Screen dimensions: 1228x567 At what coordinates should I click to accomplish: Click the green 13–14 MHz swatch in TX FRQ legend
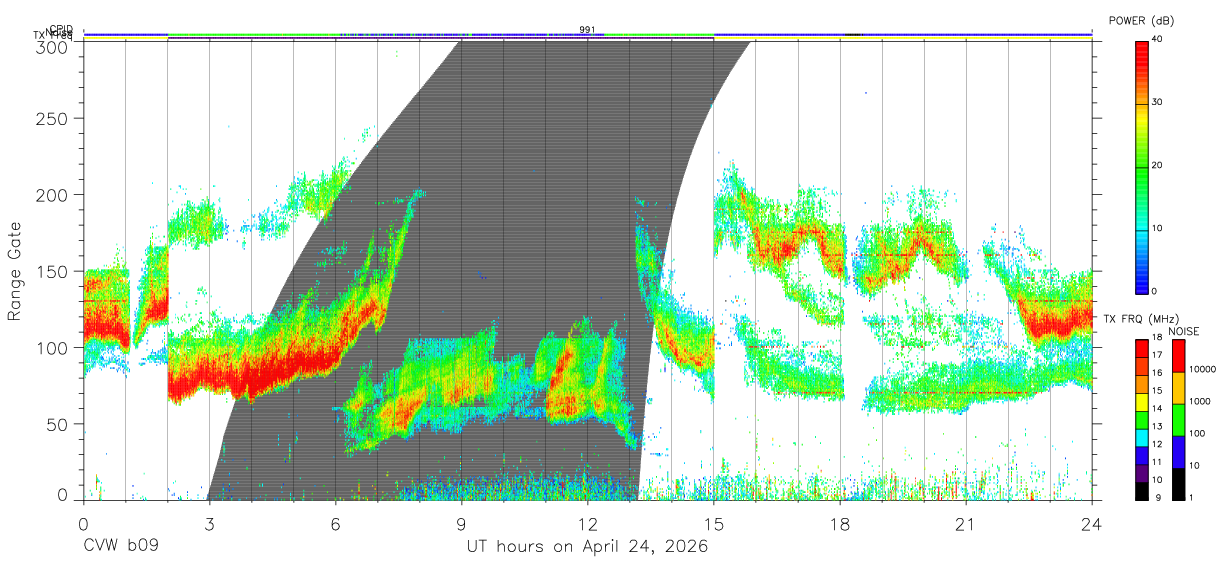point(1141,420)
